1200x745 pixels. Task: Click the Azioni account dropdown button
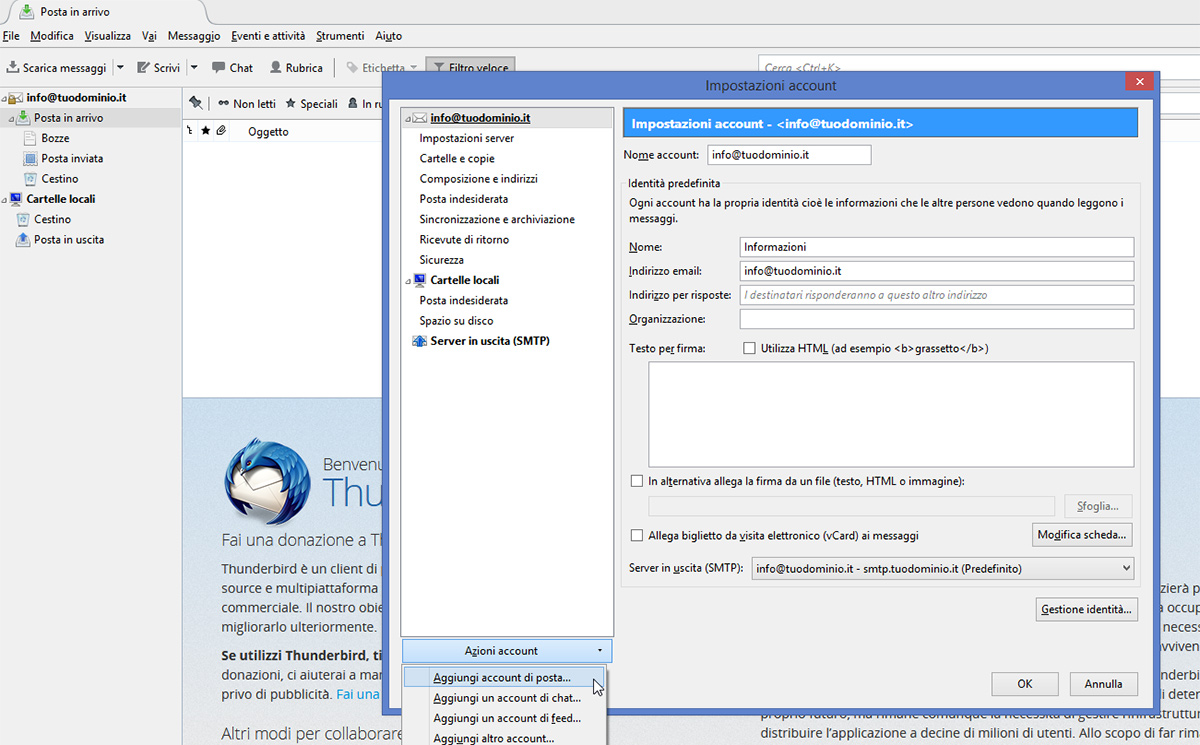(x=507, y=651)
